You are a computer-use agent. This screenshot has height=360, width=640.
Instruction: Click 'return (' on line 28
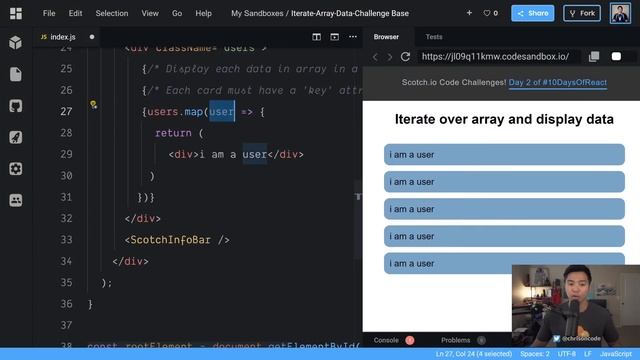point(179,133)
